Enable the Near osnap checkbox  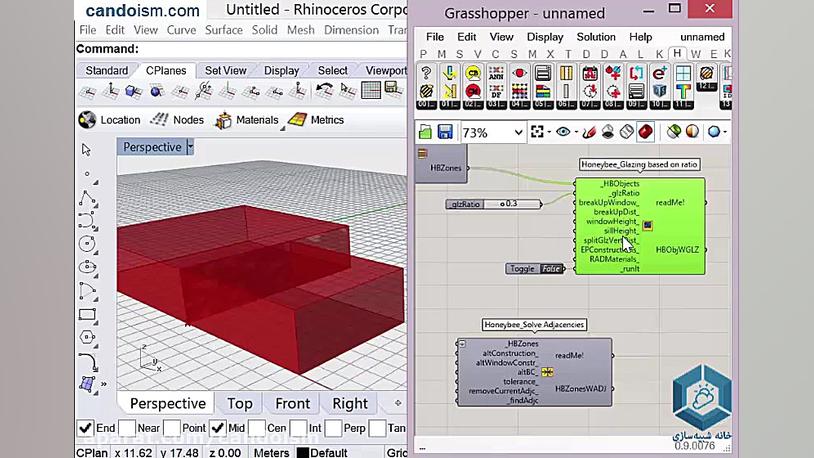[127, 428]
